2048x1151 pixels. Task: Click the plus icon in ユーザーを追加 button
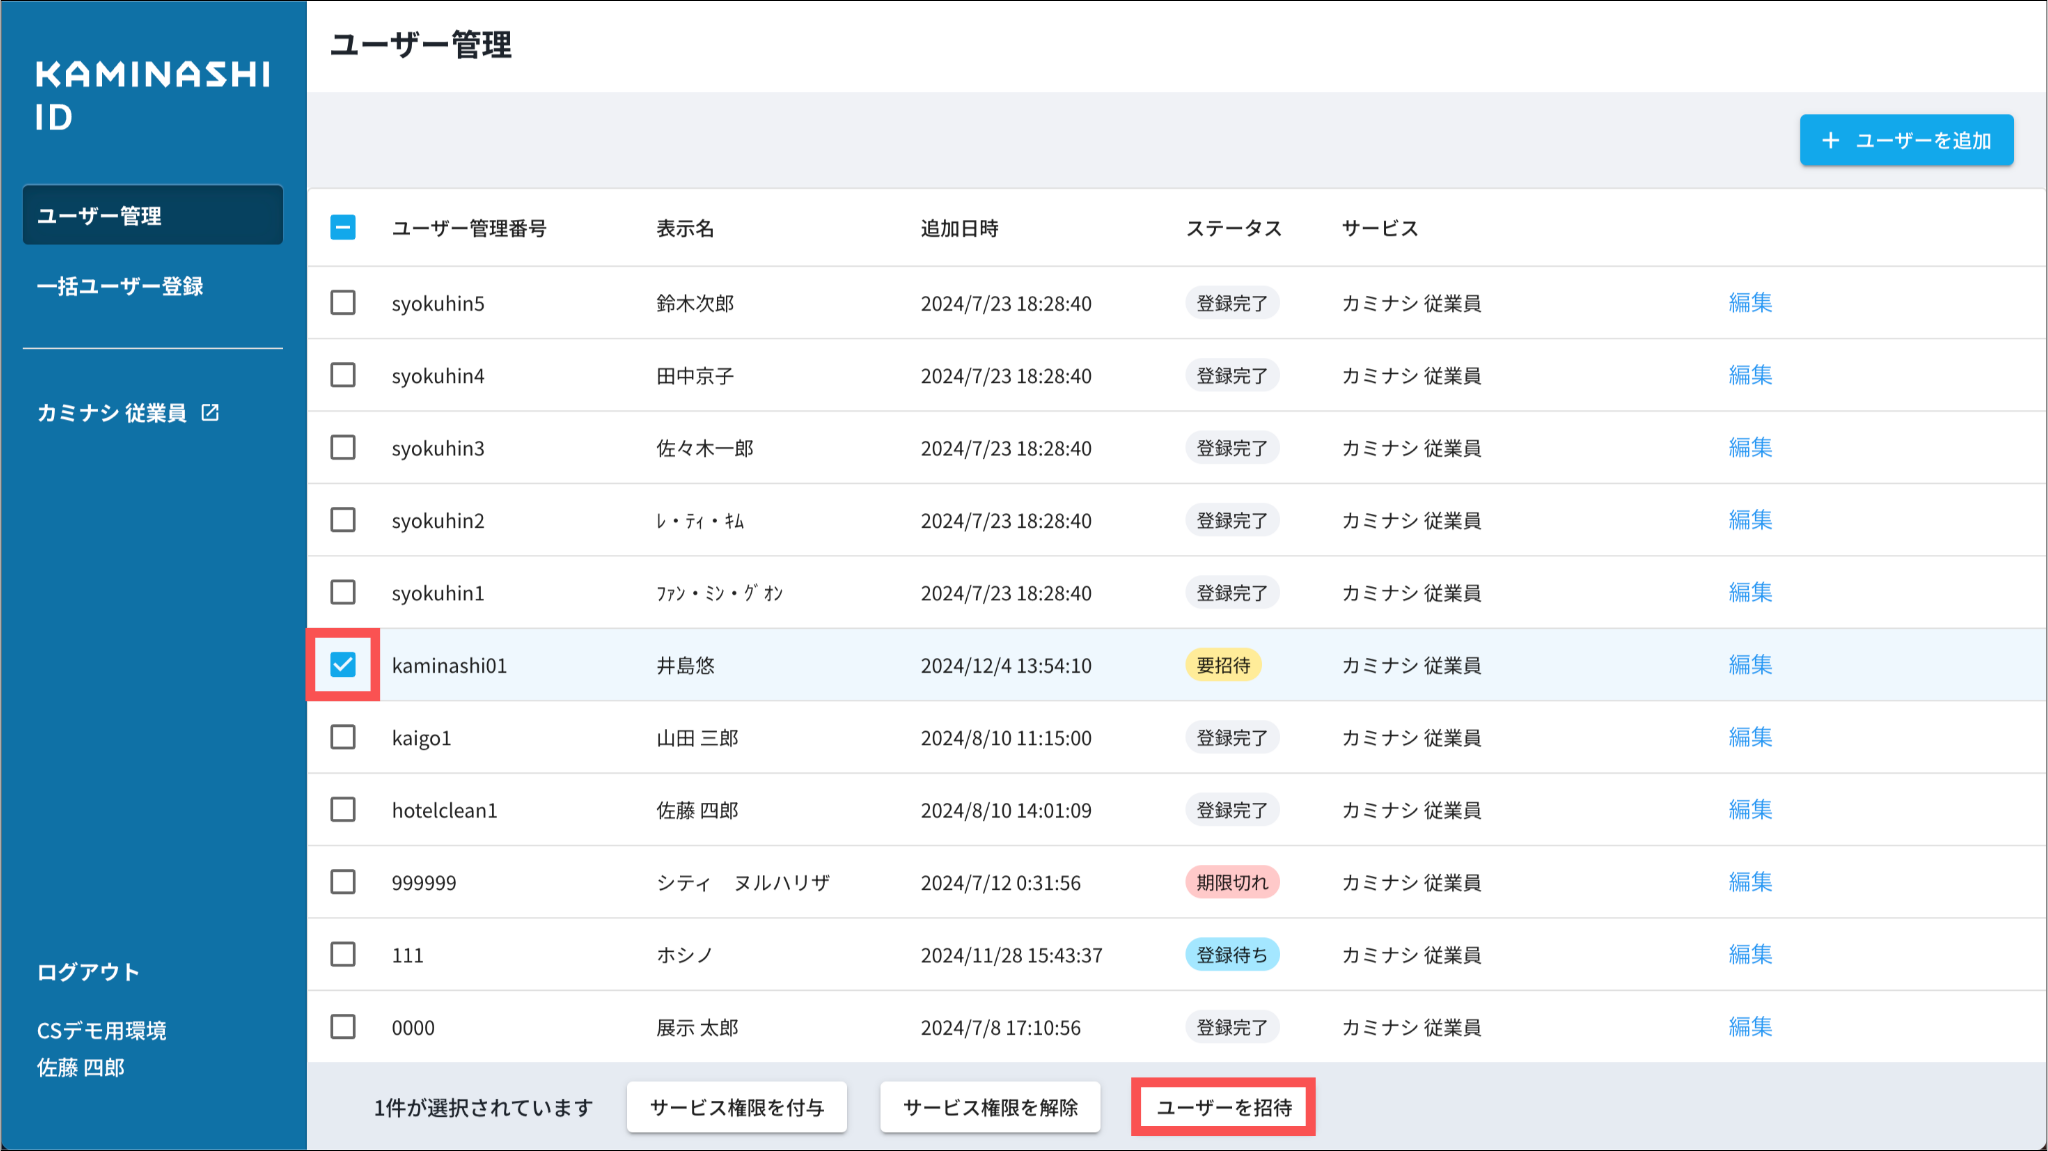pos(1830,141)
